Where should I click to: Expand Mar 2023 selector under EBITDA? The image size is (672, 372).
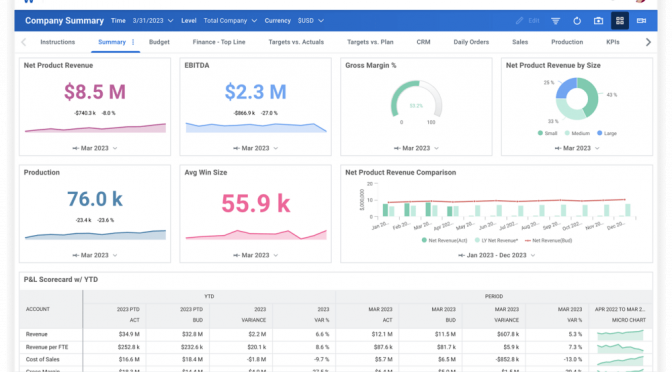pos(255,148)
